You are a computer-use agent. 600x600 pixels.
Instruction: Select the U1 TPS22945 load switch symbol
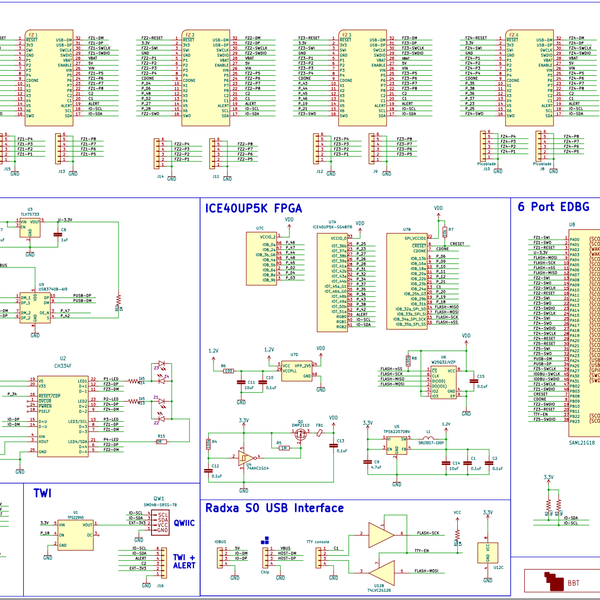click(x=75, y=535)
